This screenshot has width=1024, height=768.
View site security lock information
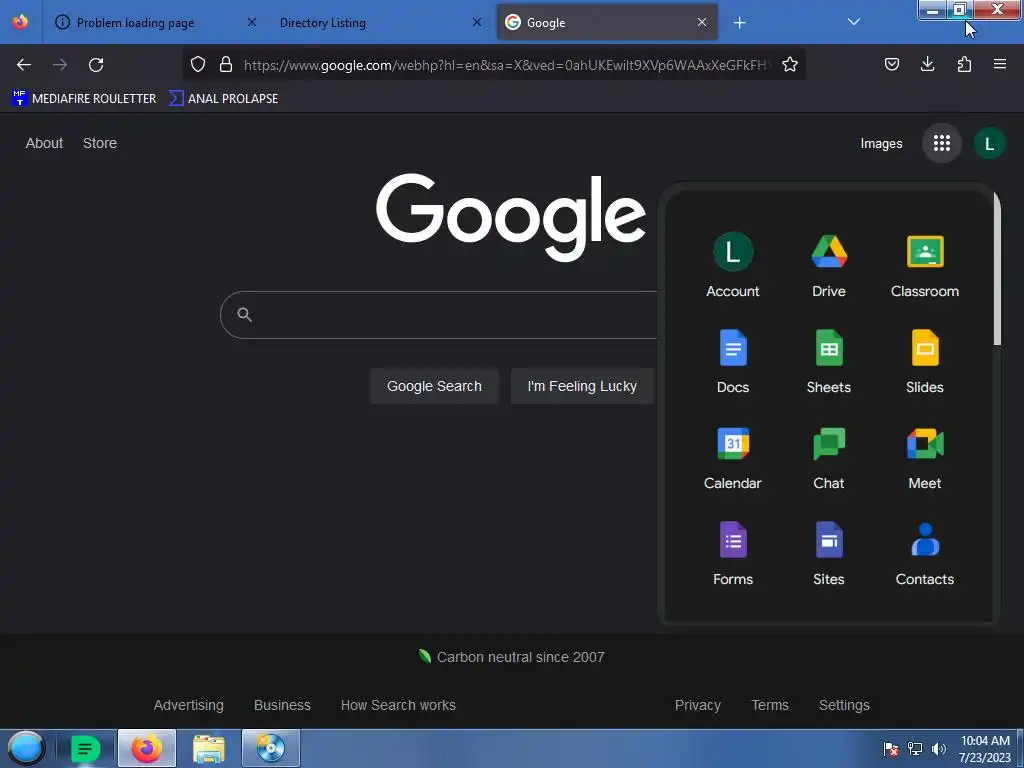[226, 64]
